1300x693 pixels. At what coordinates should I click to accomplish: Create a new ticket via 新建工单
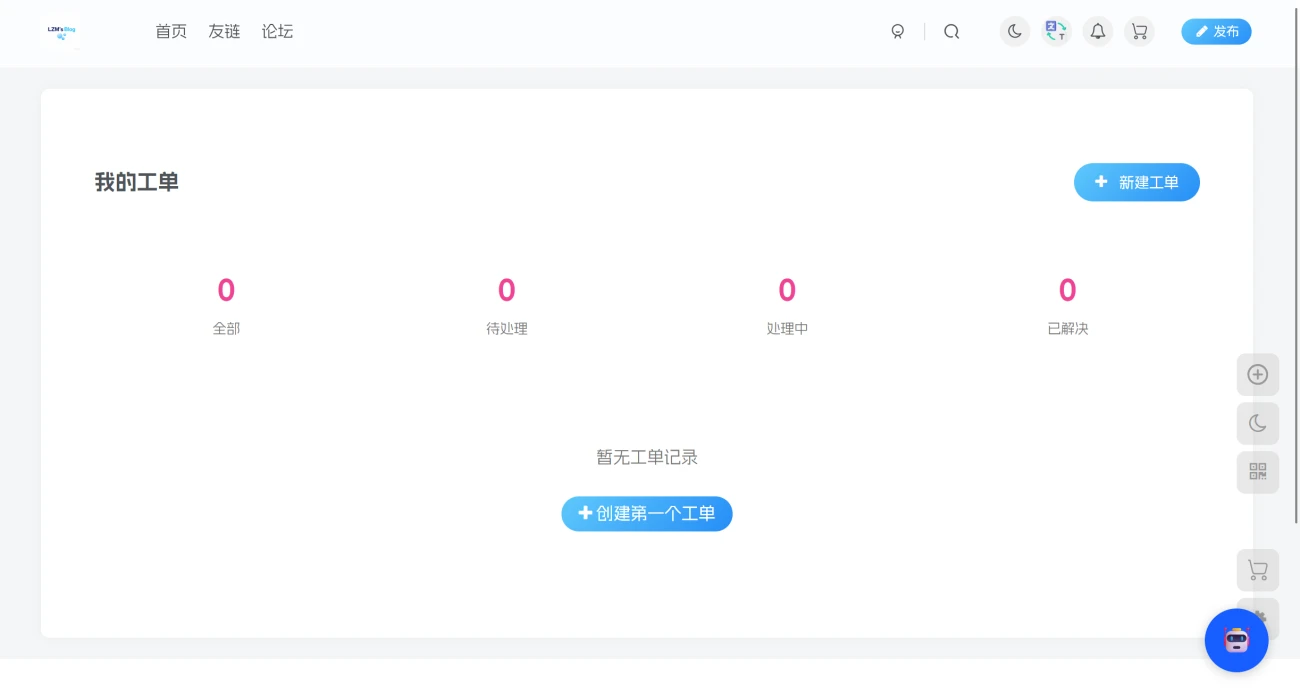(1137, 182)
